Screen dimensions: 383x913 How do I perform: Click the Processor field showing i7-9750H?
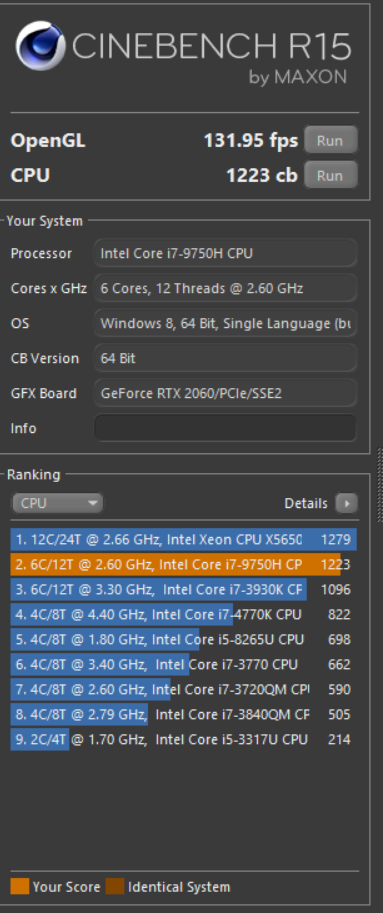tap(225, 253)
